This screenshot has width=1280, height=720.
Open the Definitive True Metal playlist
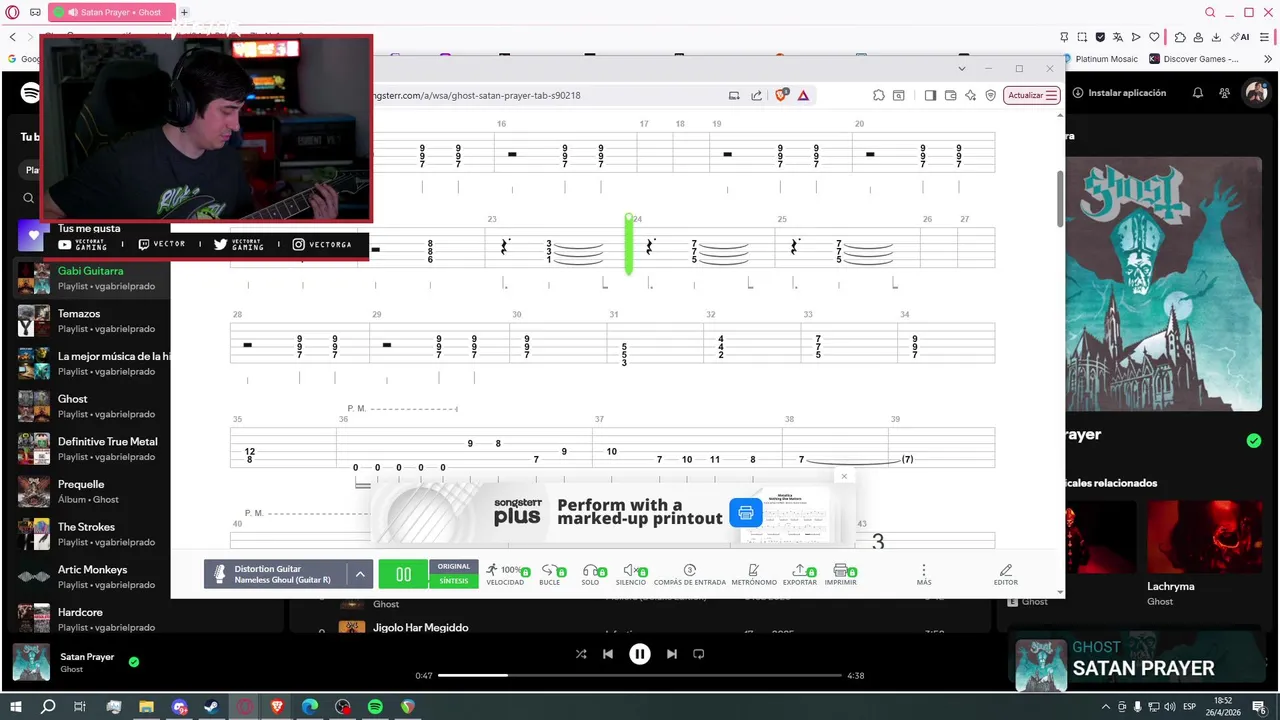pos(92,449)
